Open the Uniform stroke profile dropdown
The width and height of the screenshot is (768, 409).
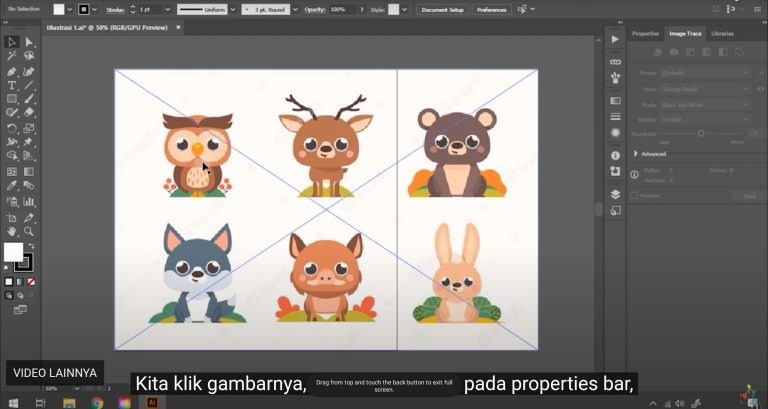point(208,9)
